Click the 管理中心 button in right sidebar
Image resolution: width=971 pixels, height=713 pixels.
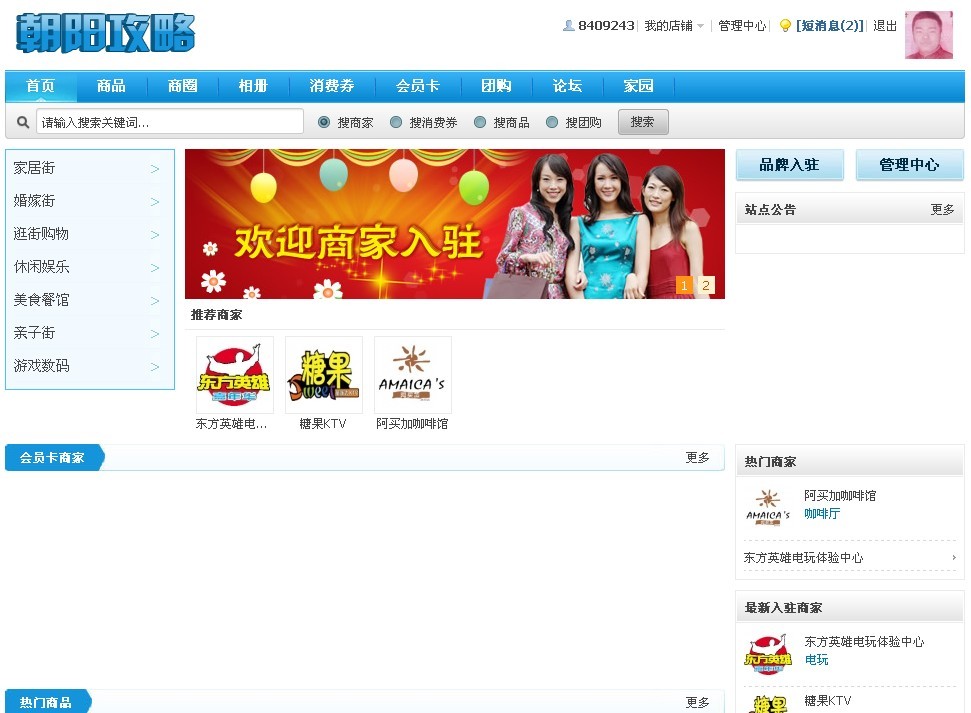[910, 165]
